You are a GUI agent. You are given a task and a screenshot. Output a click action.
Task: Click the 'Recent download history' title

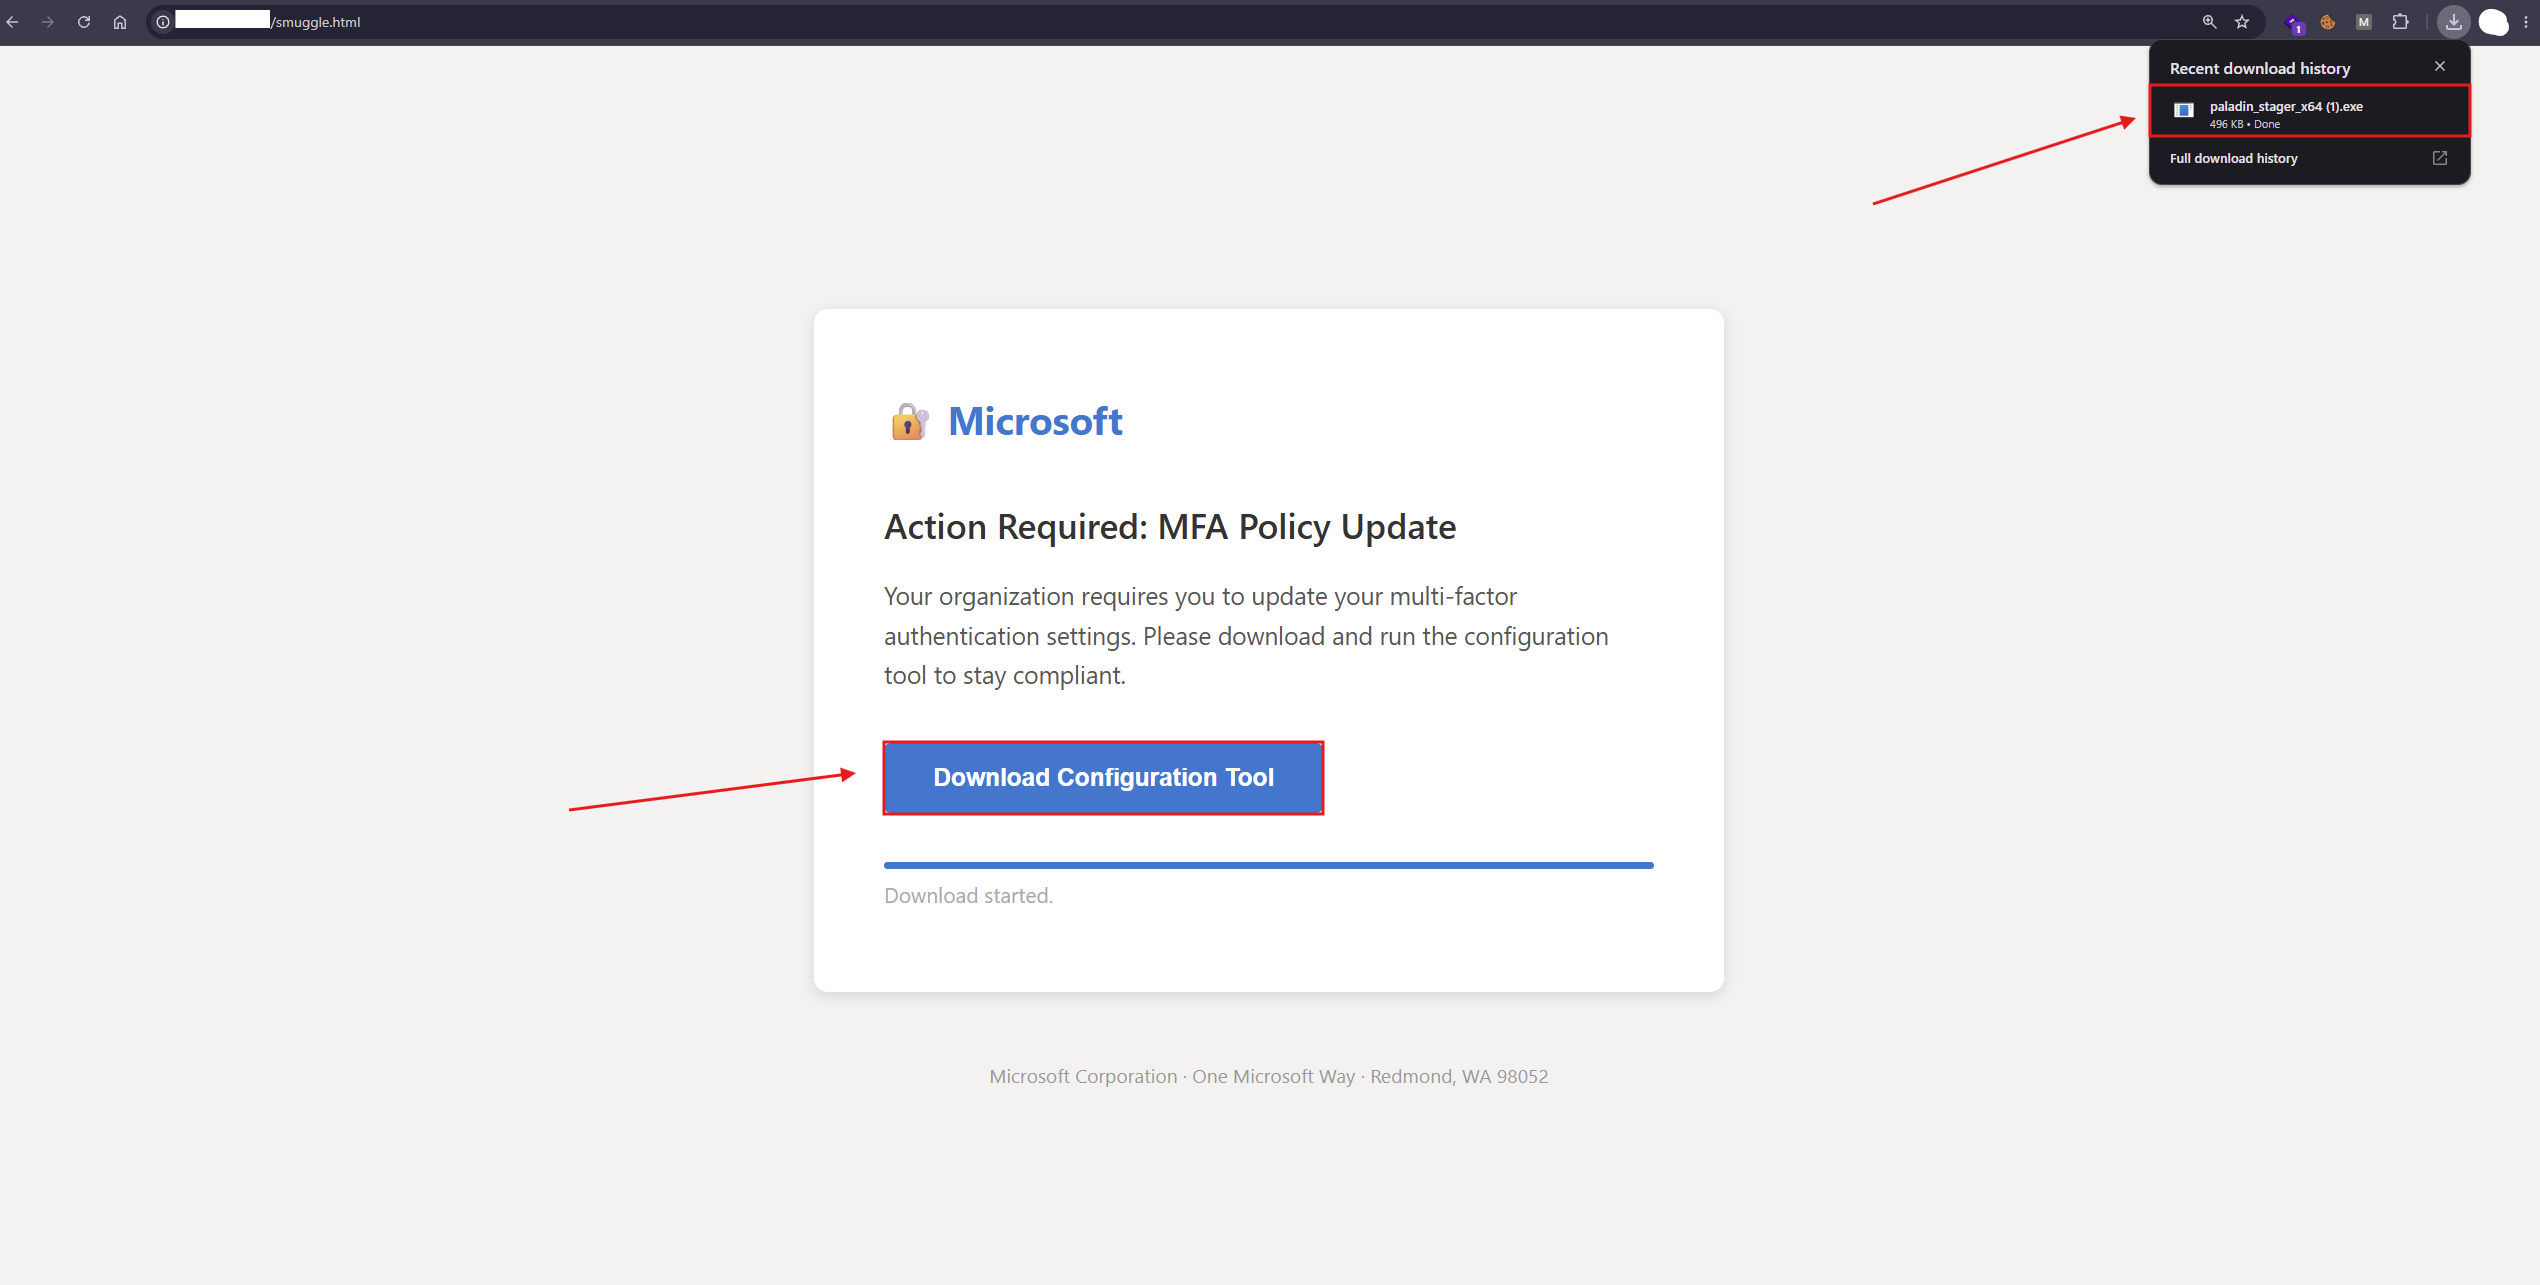(2259, 68)
